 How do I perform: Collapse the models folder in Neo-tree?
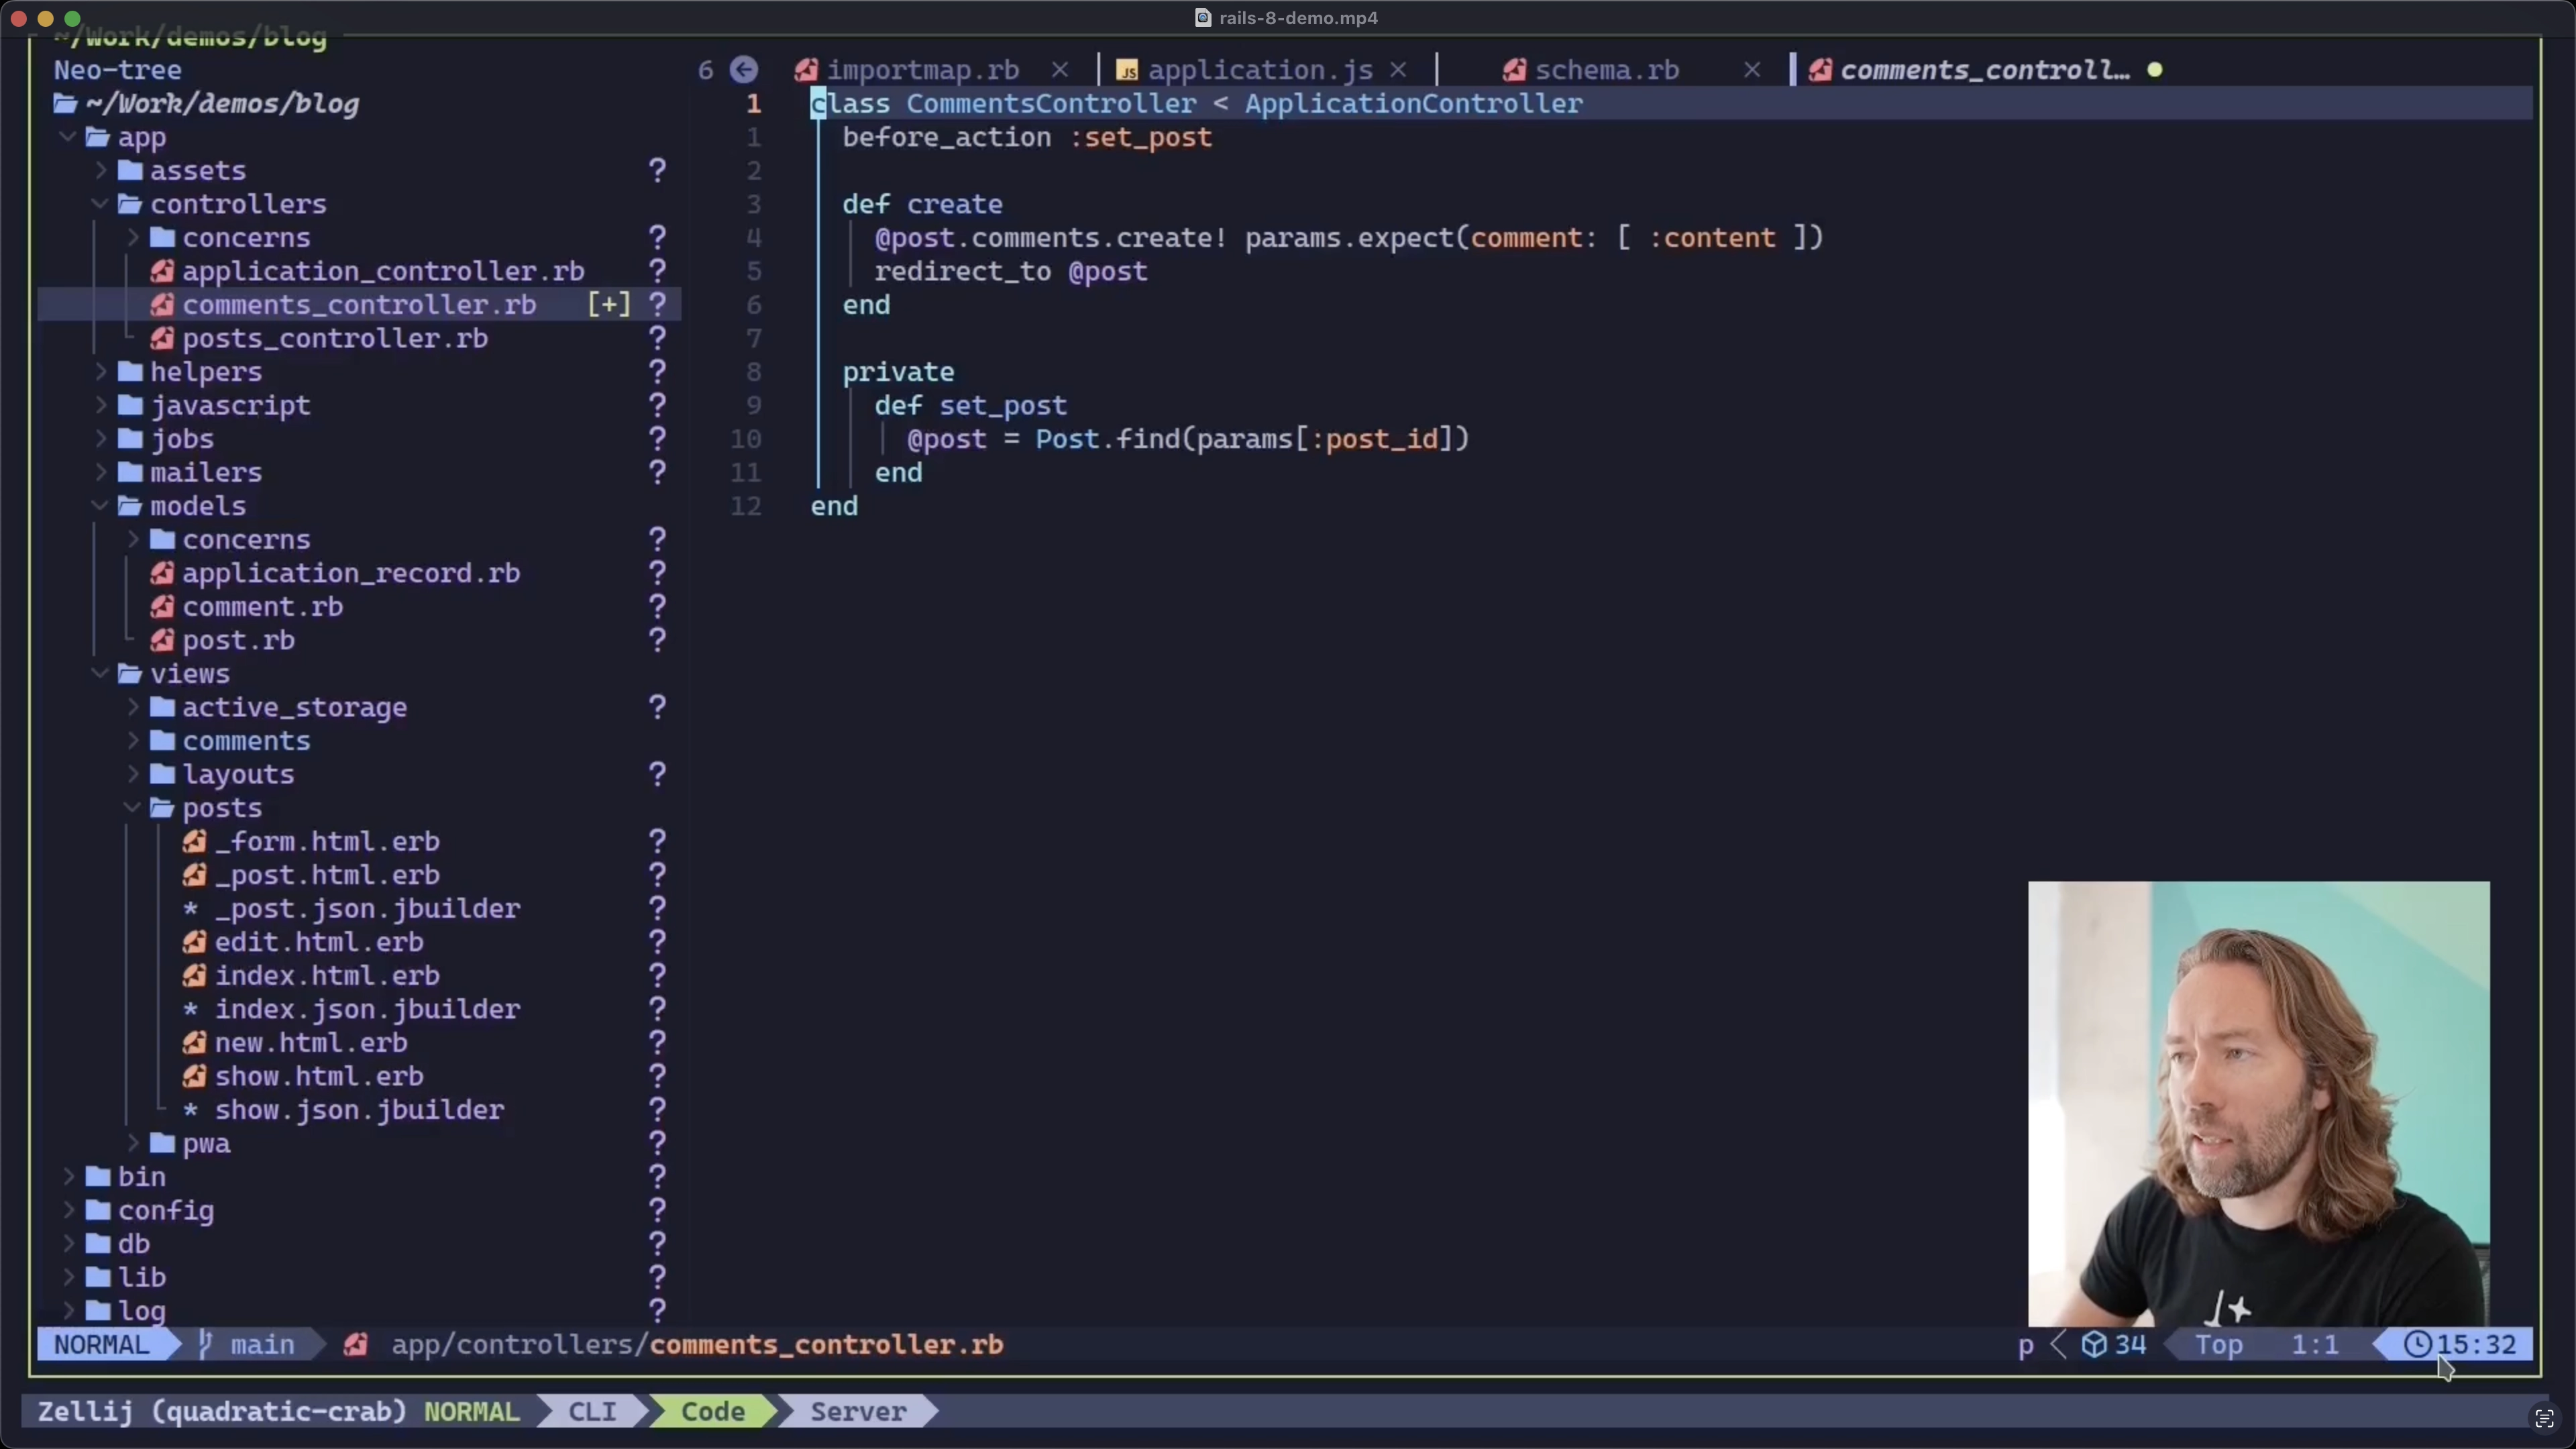[99, 506]
